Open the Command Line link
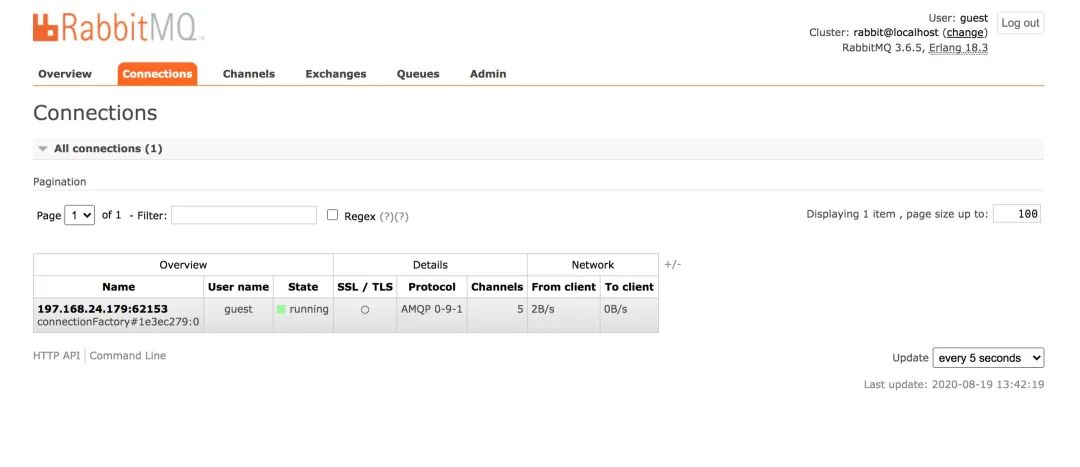Screen dimensions: 1080x467 click(129, 356)
